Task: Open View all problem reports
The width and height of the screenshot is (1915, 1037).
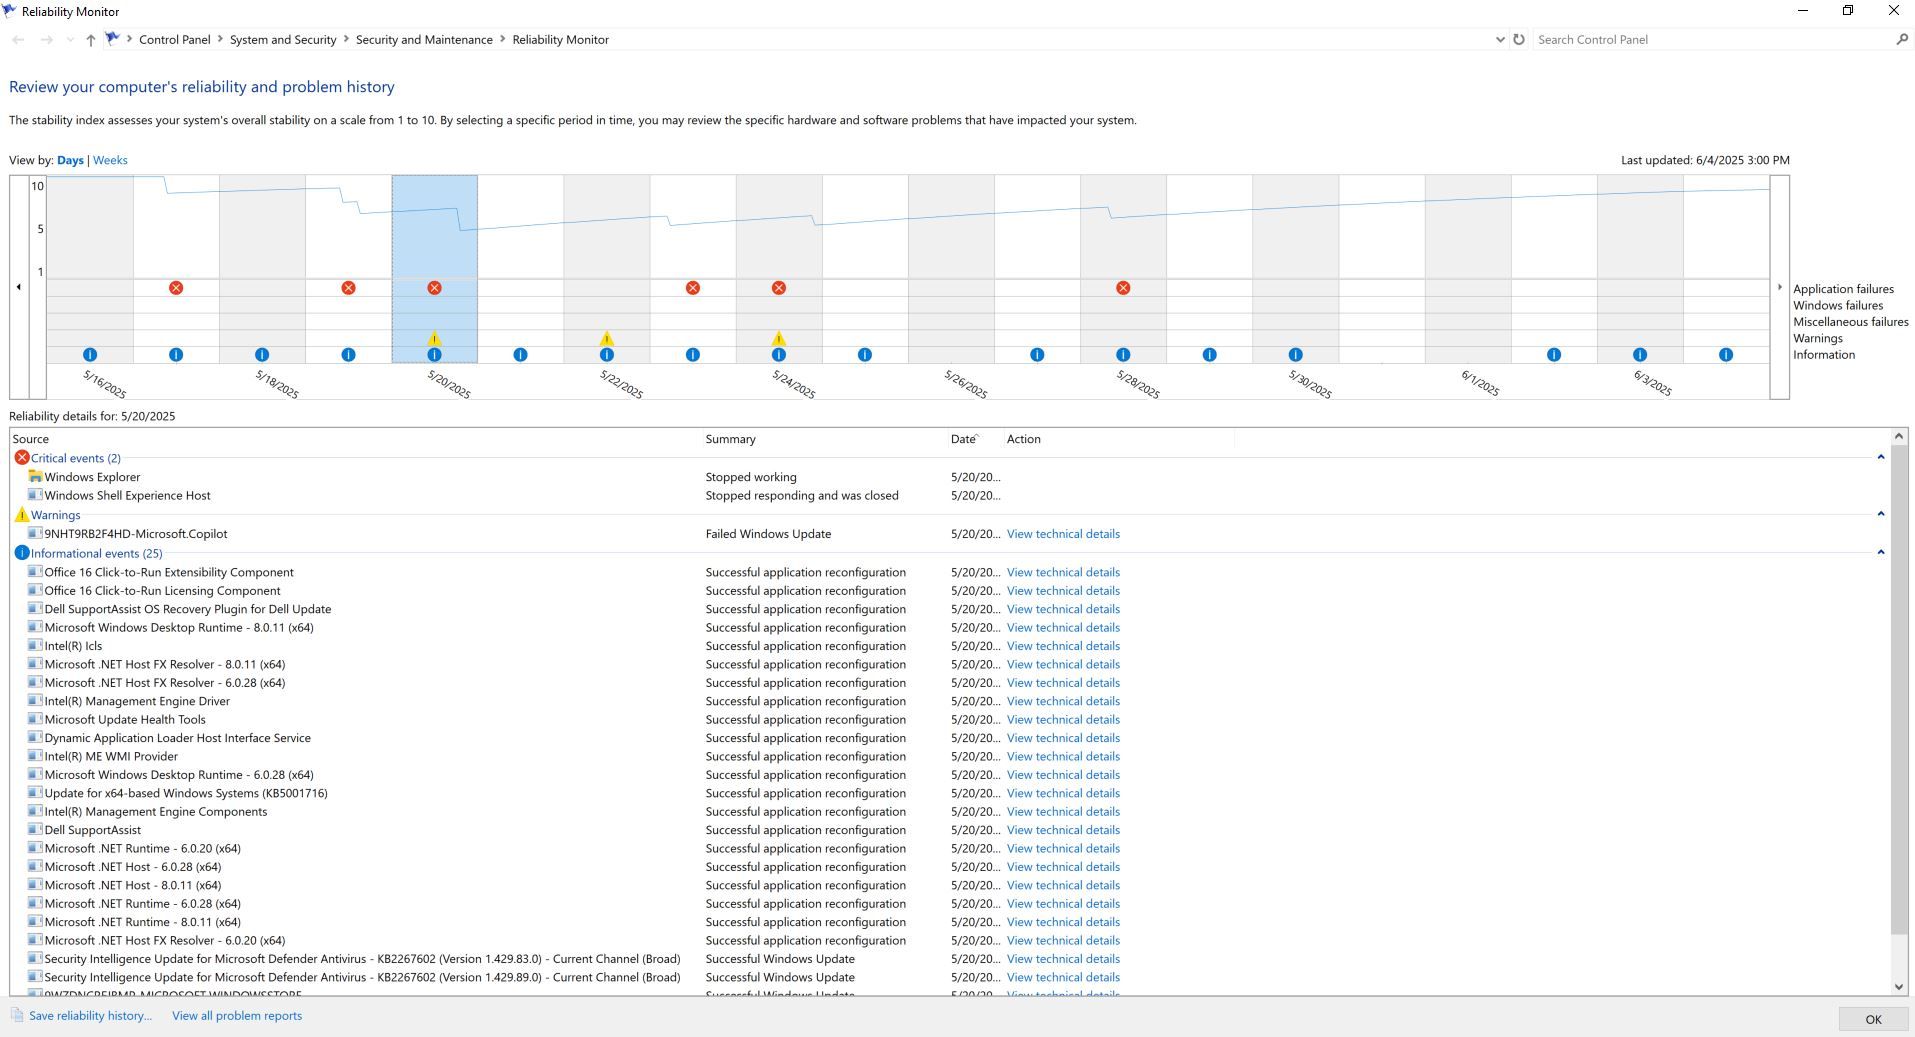Action: click(x=237, y=1016)
